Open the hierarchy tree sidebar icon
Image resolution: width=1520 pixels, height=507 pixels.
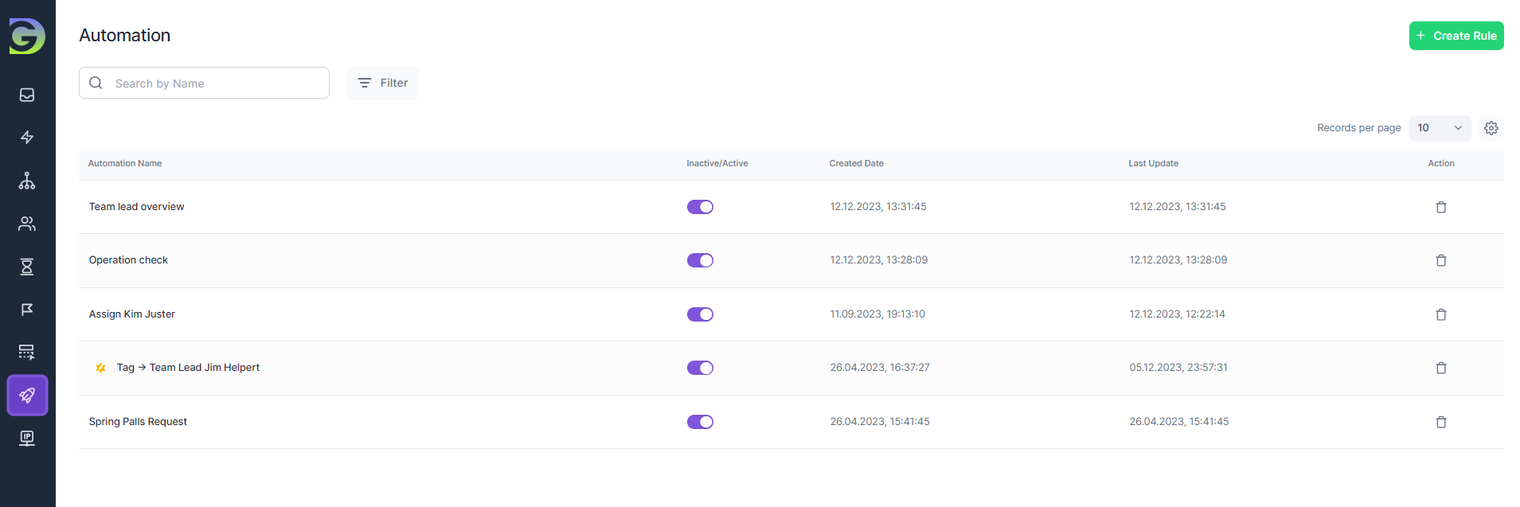[x=27, y=181]
